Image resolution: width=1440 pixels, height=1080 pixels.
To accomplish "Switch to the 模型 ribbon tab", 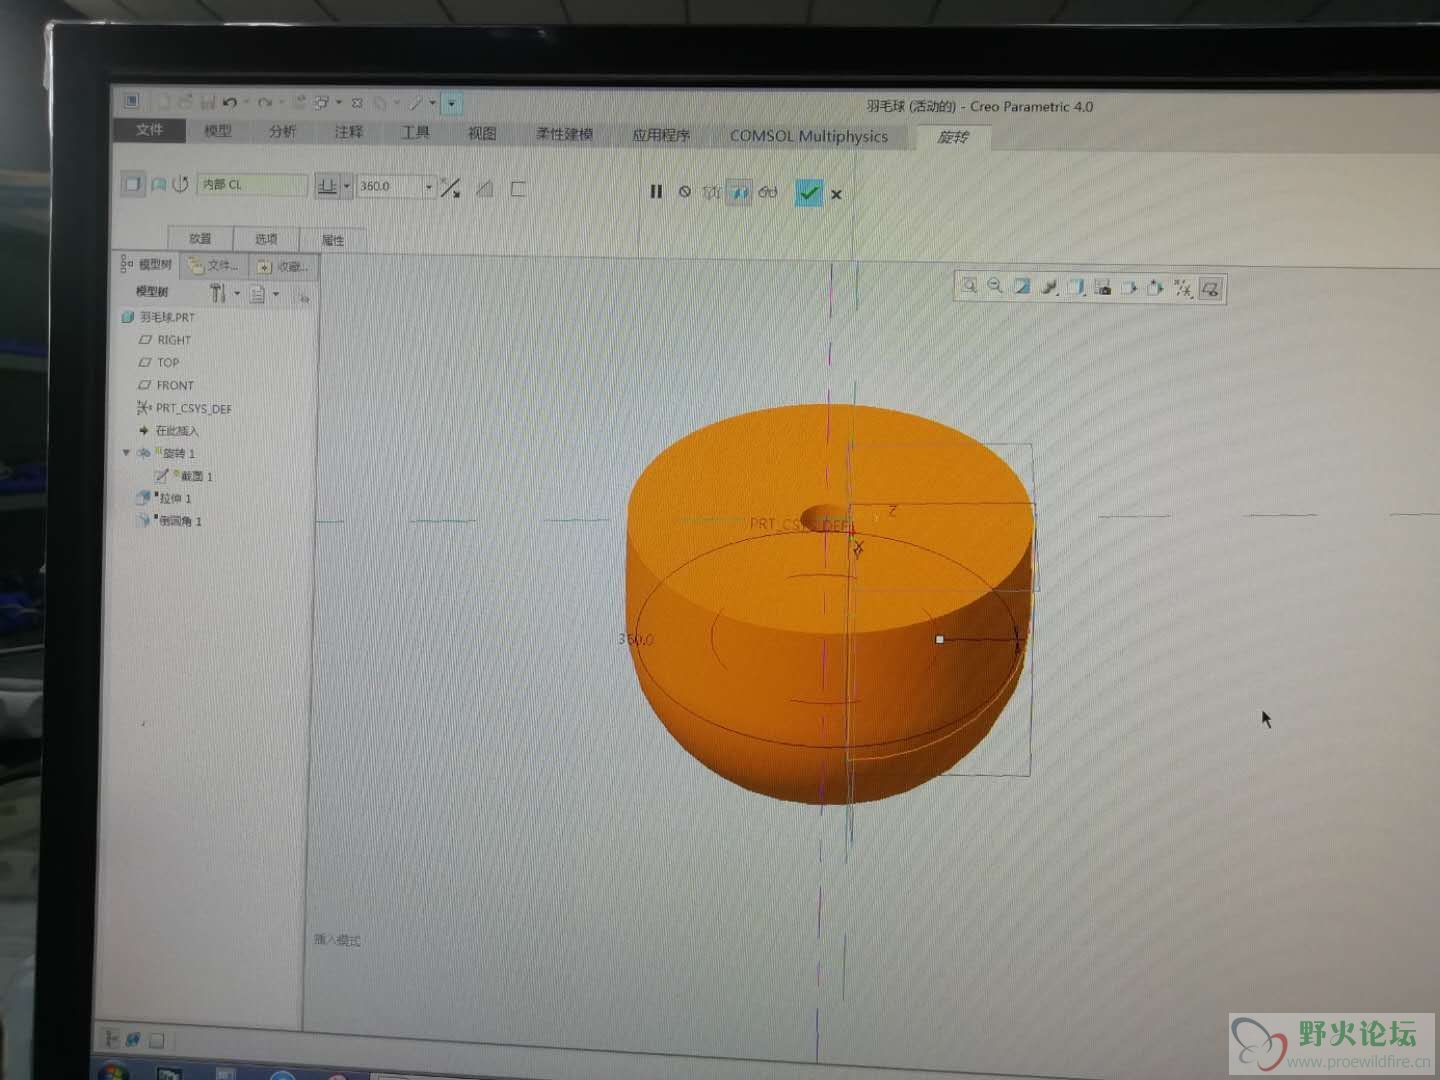I will tap(218, 131).
